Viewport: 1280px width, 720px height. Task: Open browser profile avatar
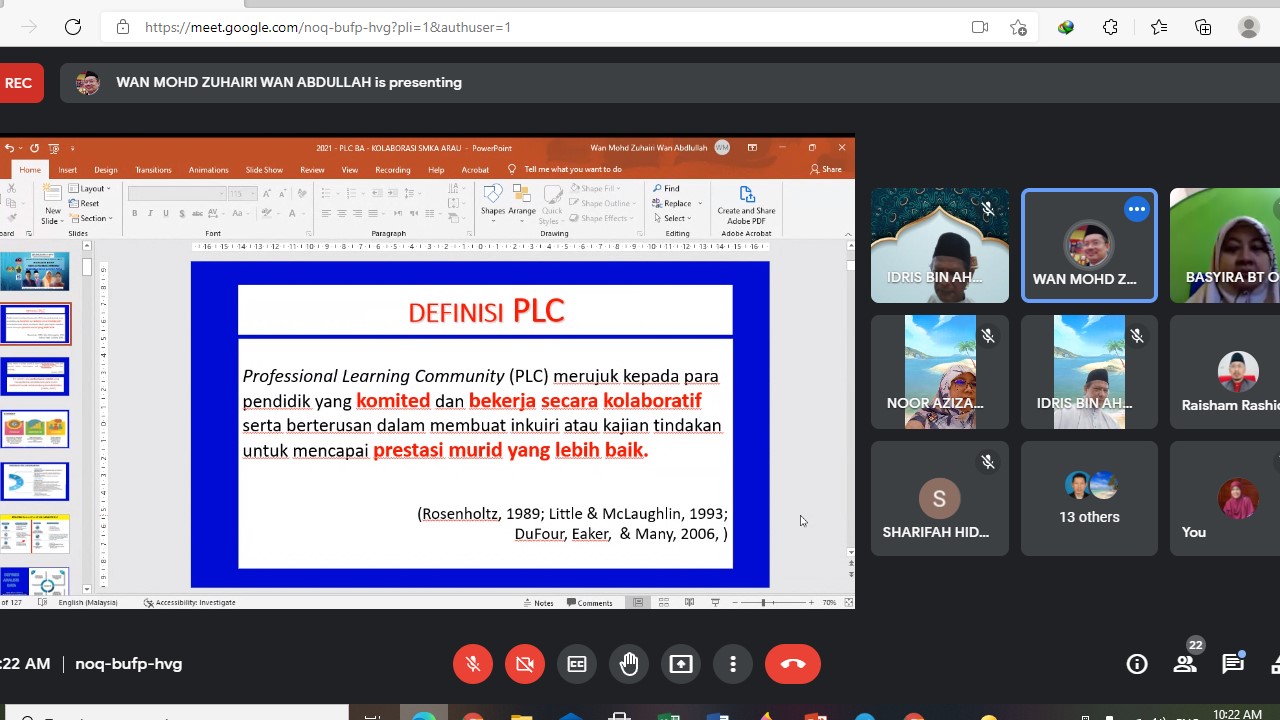pyautogui.click(x=1249, y=27)
